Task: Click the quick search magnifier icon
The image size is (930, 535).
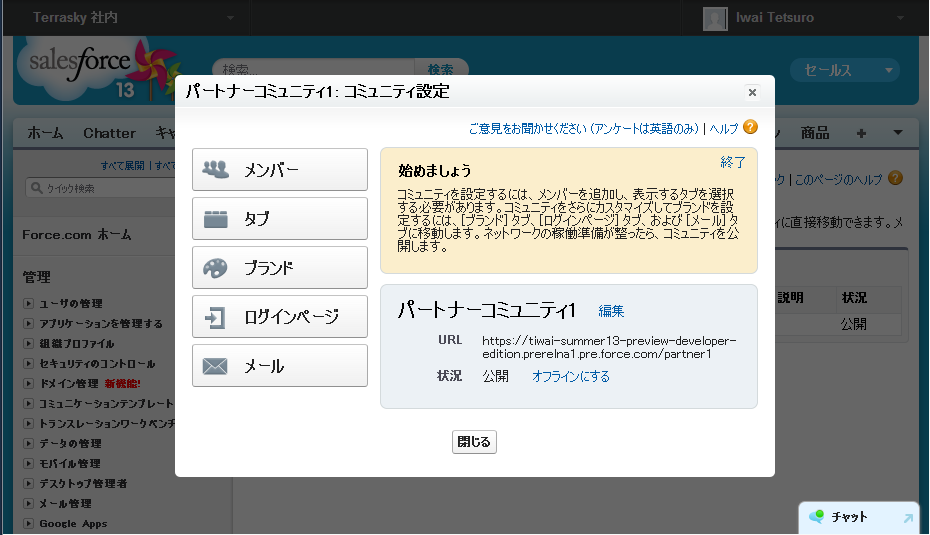Action: coord(37,188)
